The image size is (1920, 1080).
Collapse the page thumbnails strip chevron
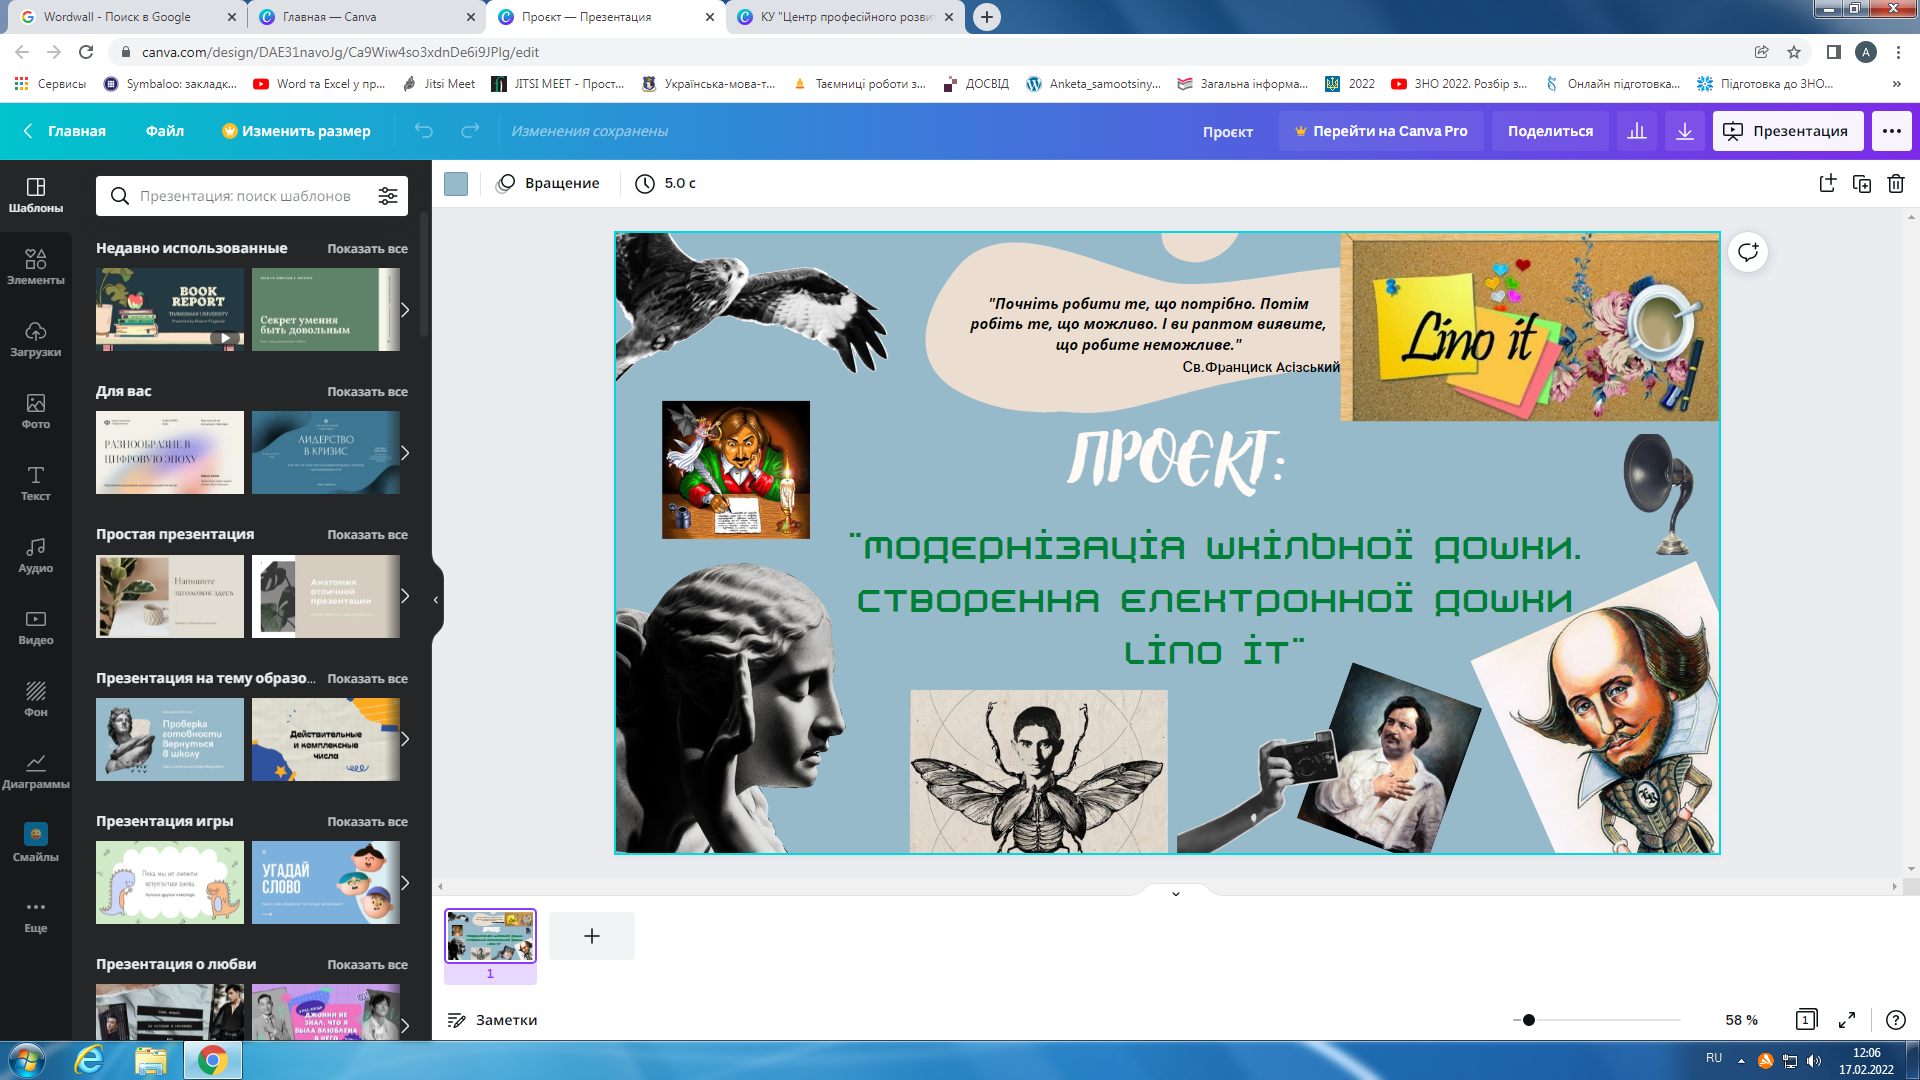point(1176,893)
